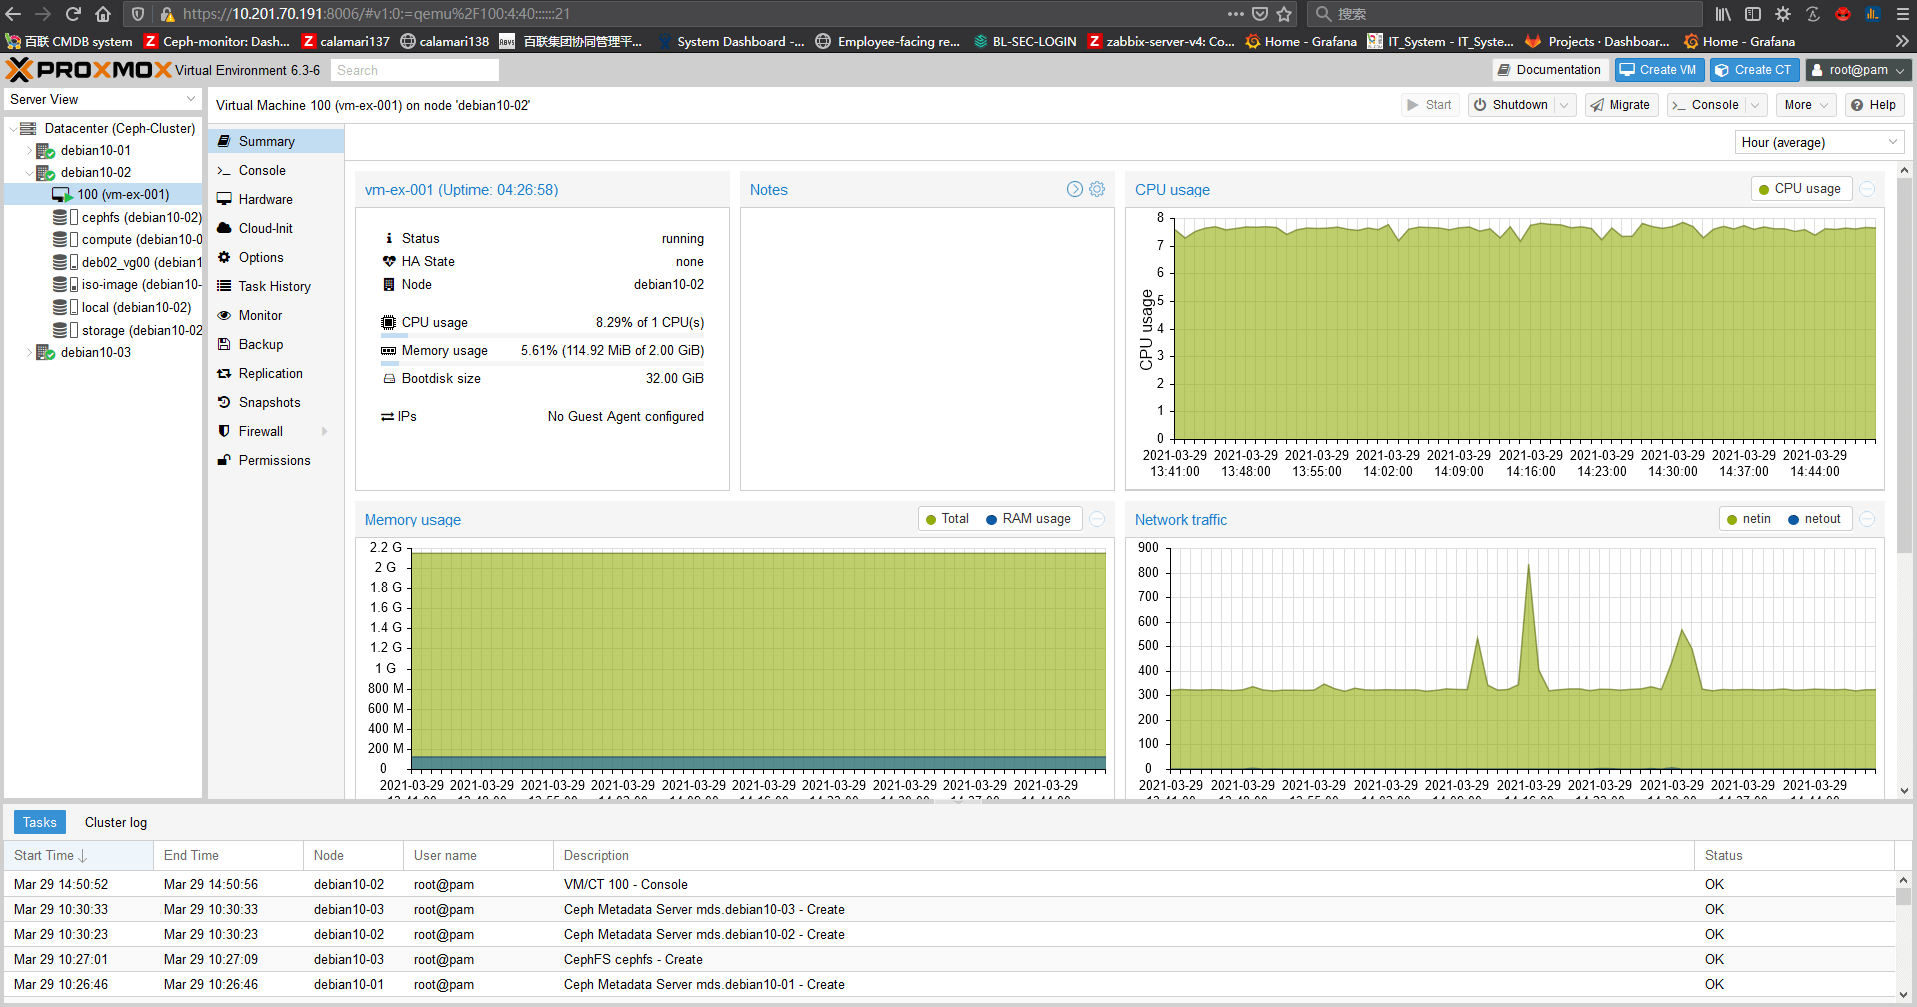Open the Notes edit gear icon
Viewport: 1917px width, 1007px height.
coord(1097,189)
